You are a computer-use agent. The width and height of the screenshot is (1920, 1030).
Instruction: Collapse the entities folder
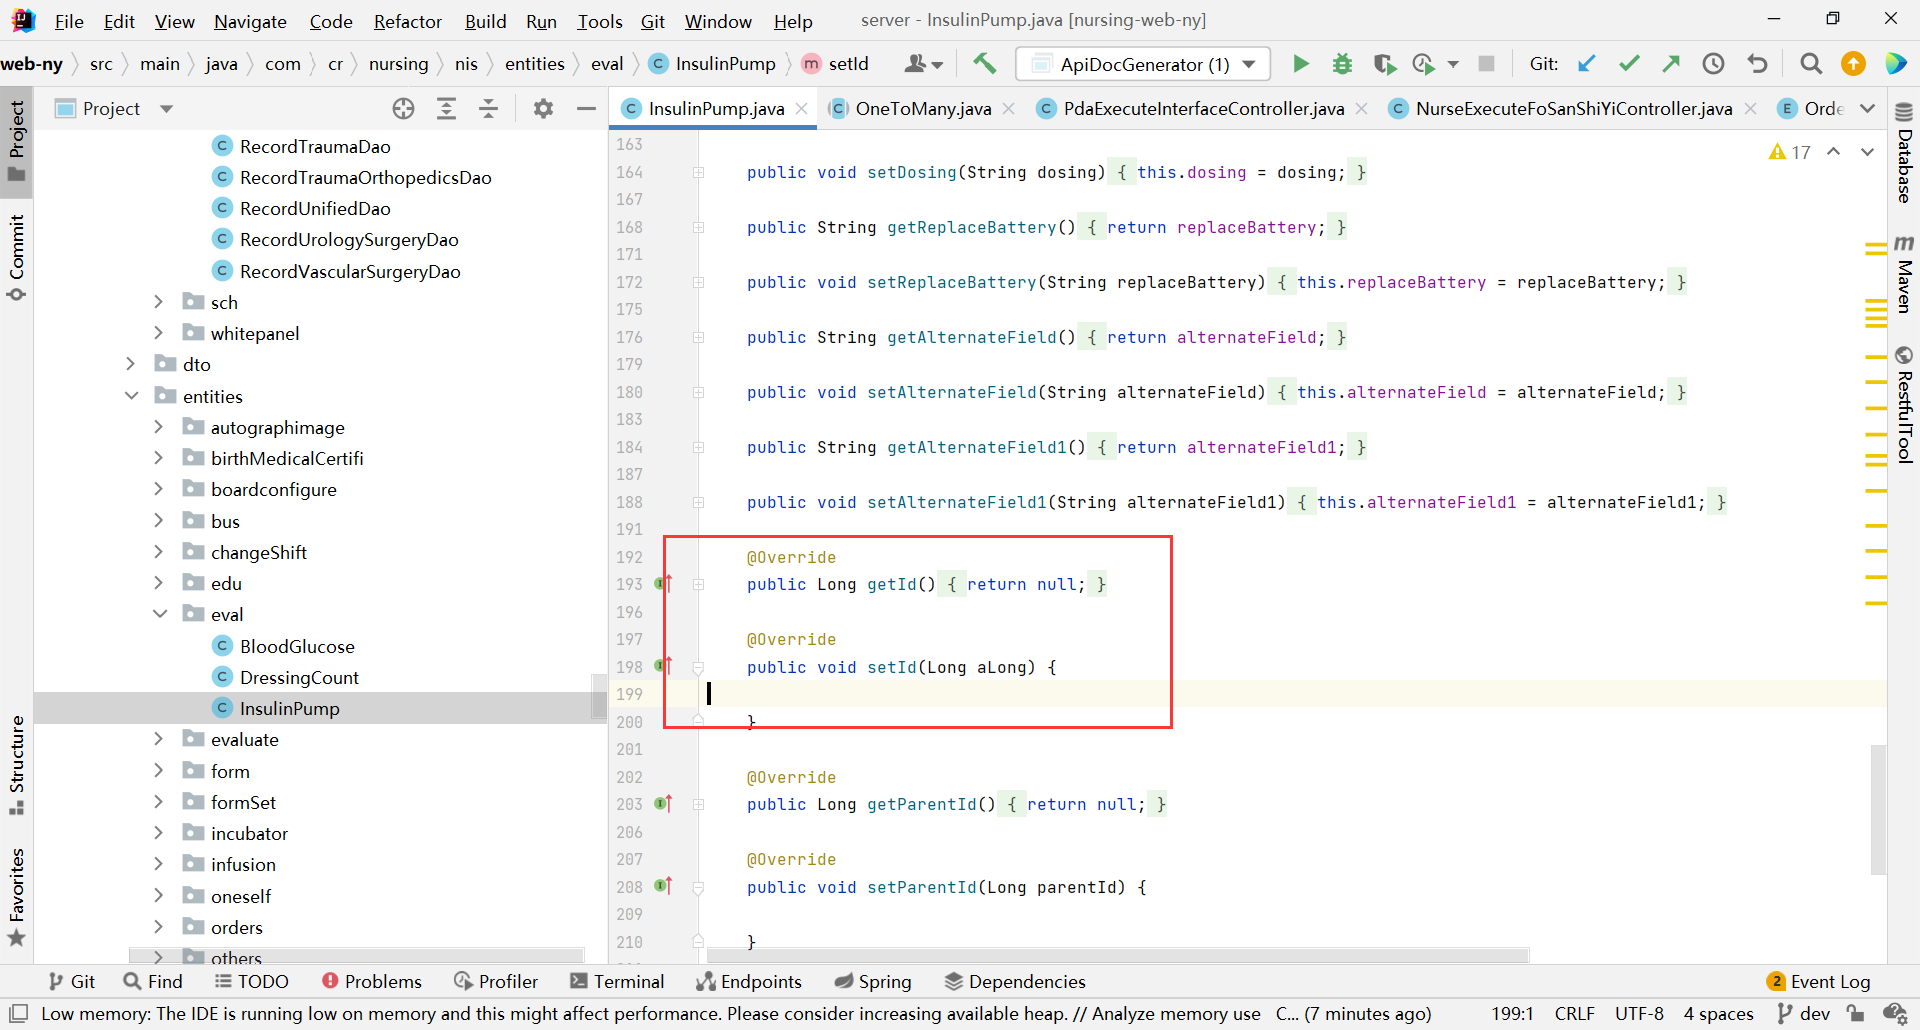point(131,396)
